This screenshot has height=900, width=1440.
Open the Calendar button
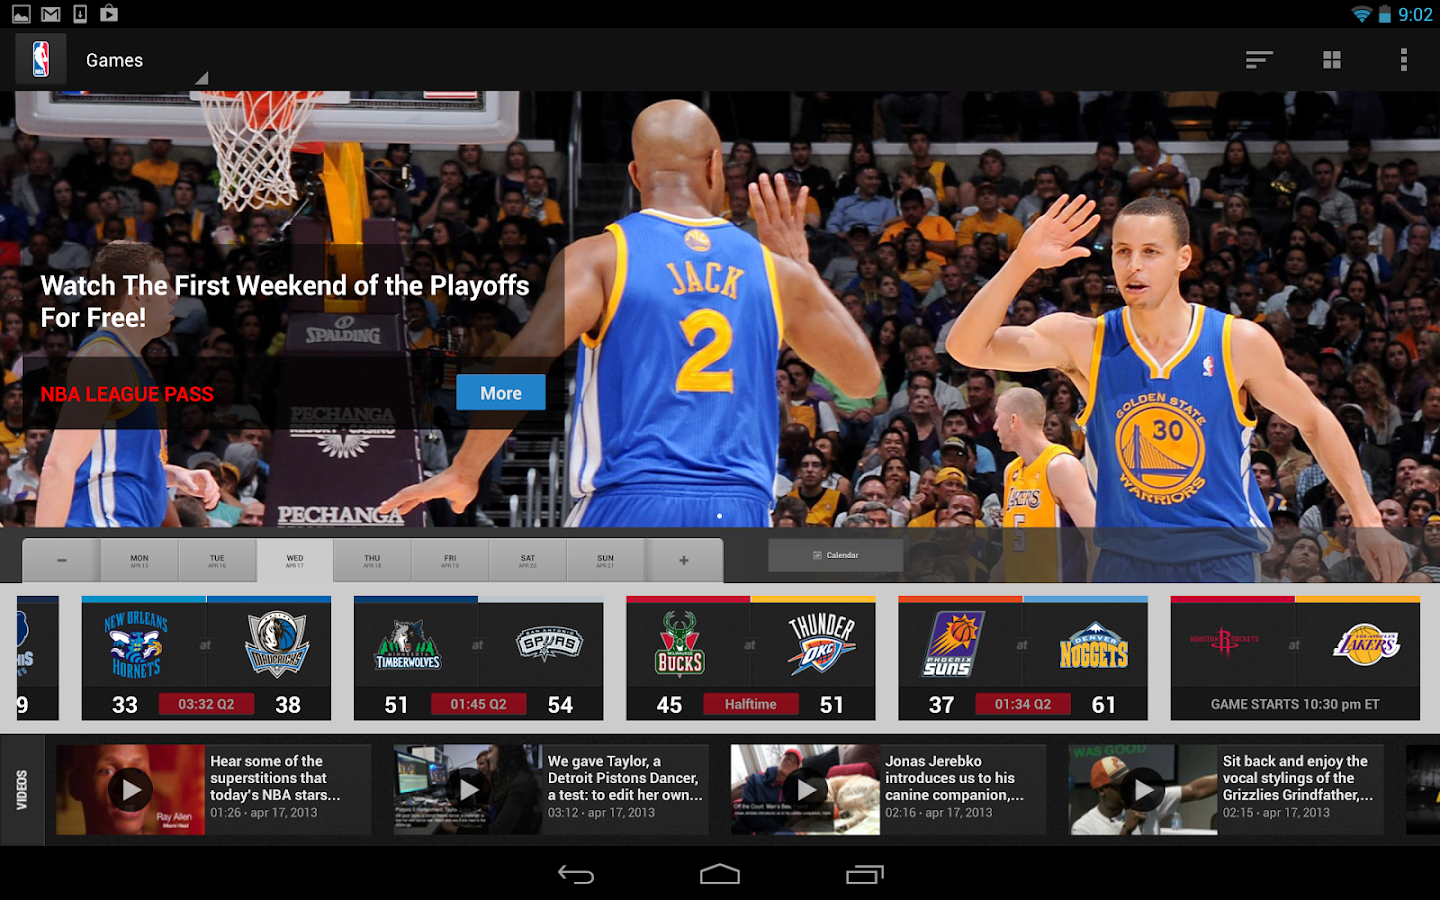836,555
